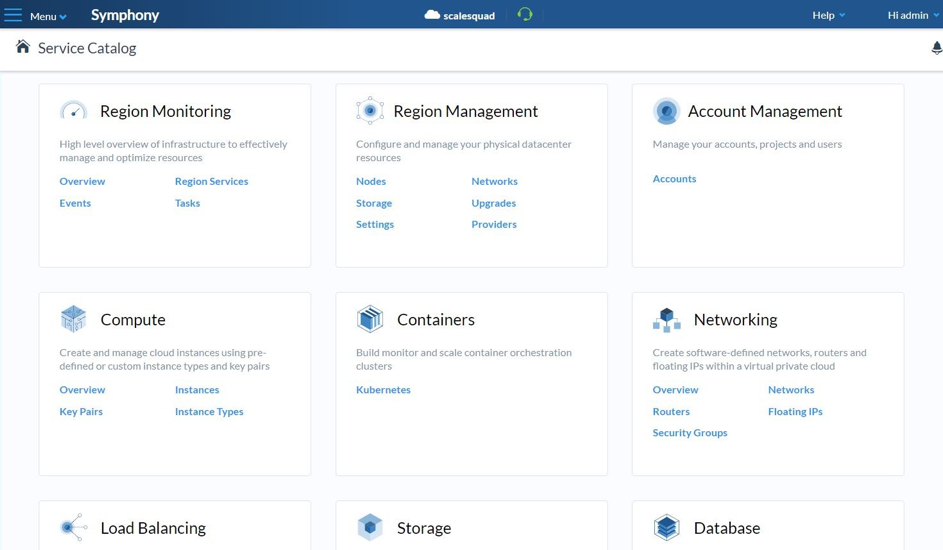This screenshot has width=943, height=550.
Task: Click the Account Management card heading
Action: tap(765, 111)
